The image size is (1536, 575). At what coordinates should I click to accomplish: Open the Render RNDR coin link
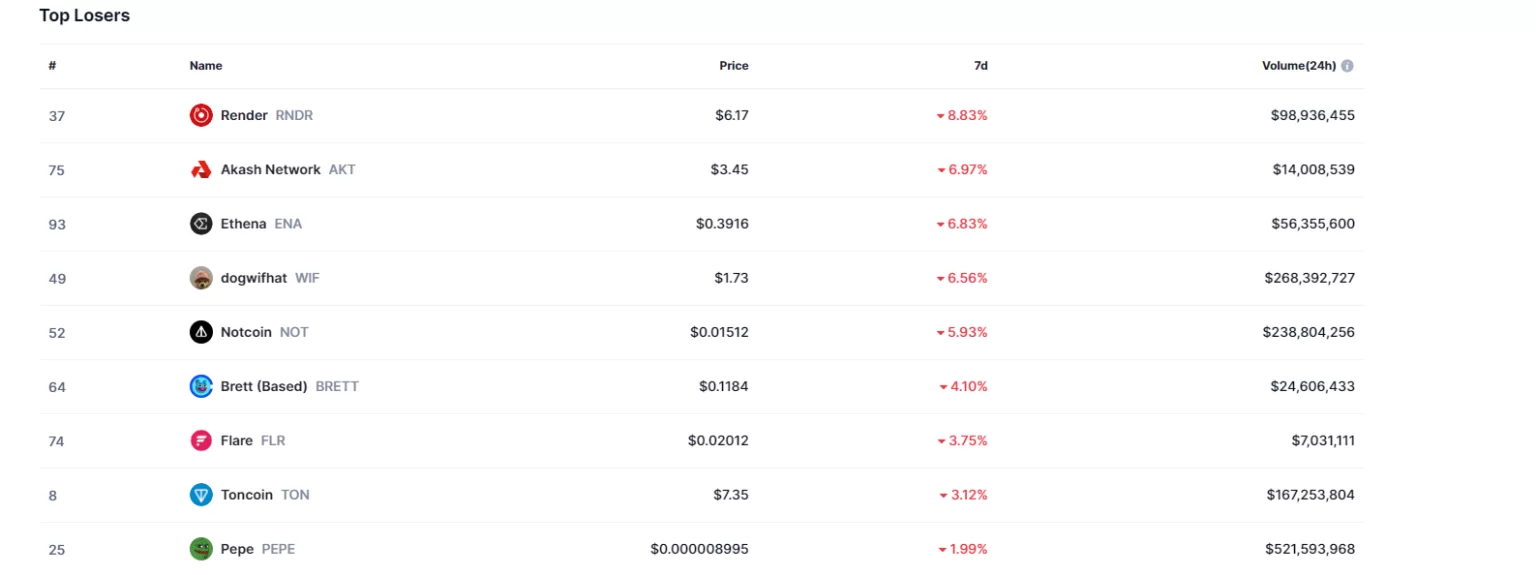[266, 116]
